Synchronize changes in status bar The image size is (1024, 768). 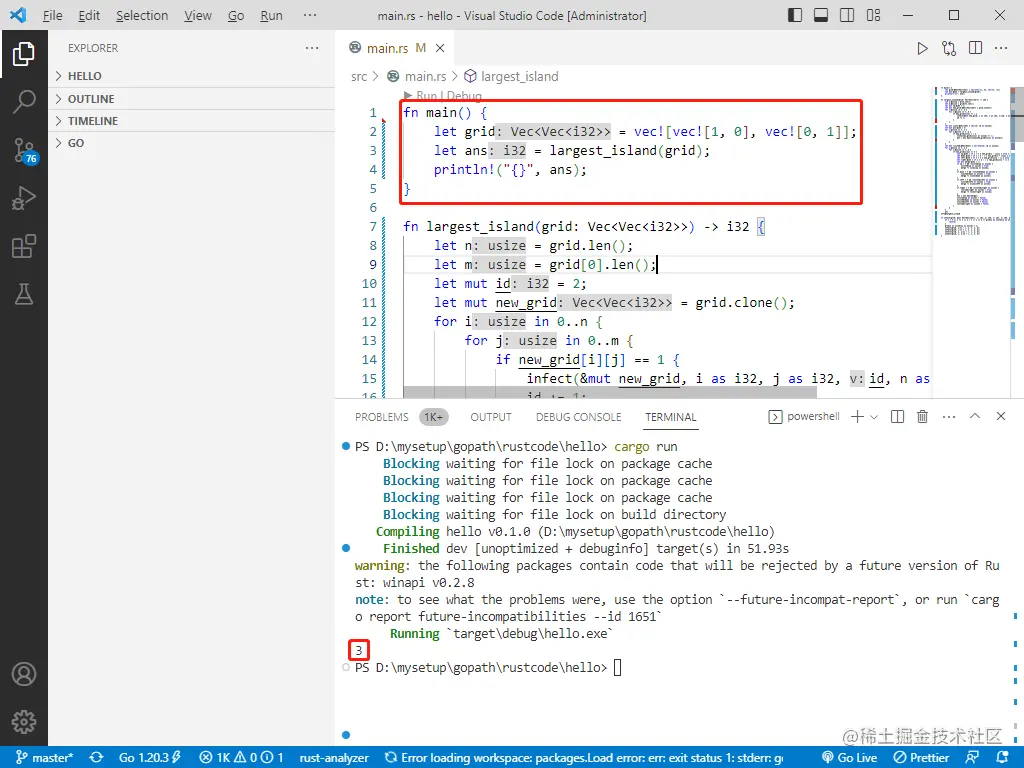pyautogui.click(x=97, y=758)
